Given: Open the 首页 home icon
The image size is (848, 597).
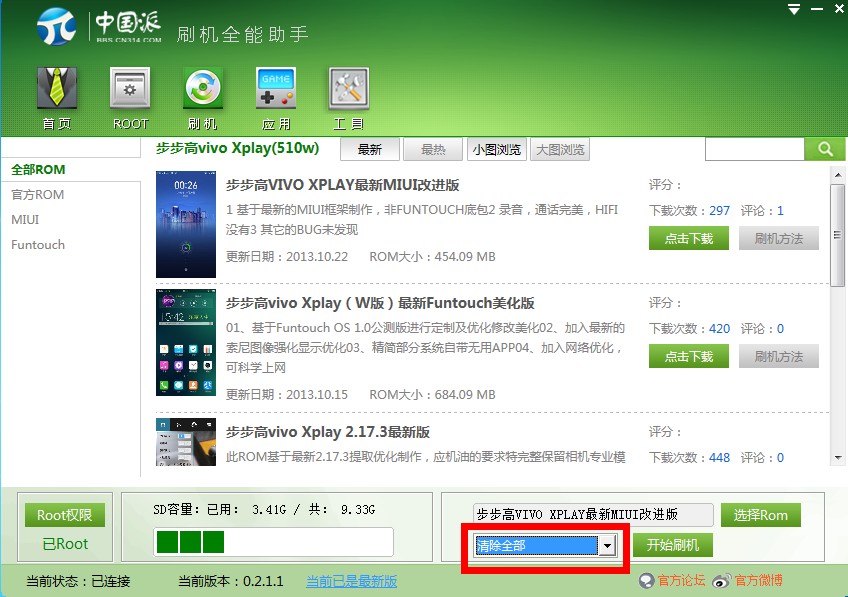Looking at the screenshot, I should click(x=57, y=89).
